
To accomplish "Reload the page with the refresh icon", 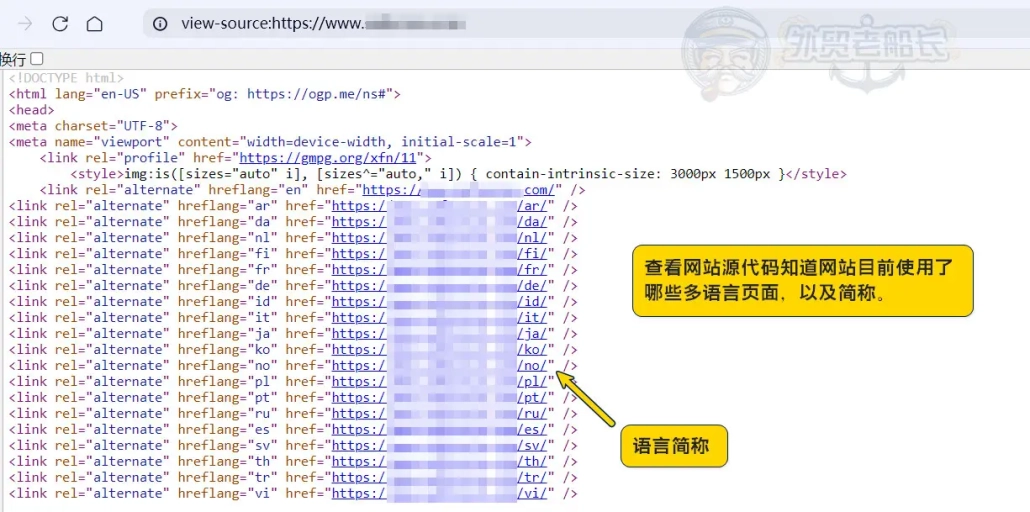I will 60,24.
